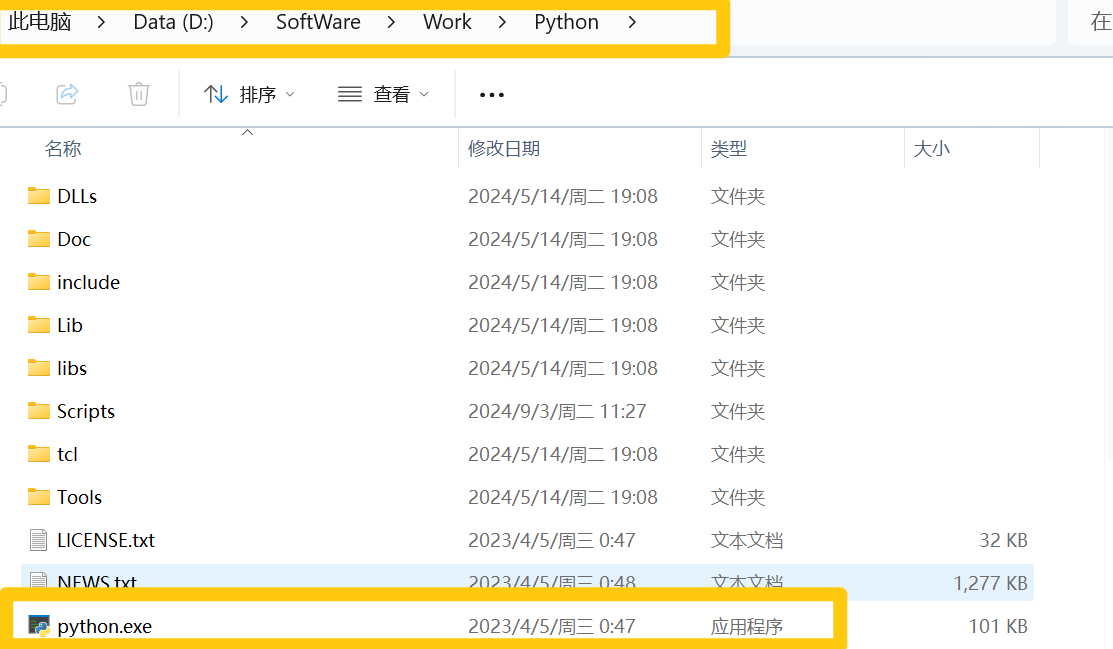Select the libs folder icon

(39, 368)
